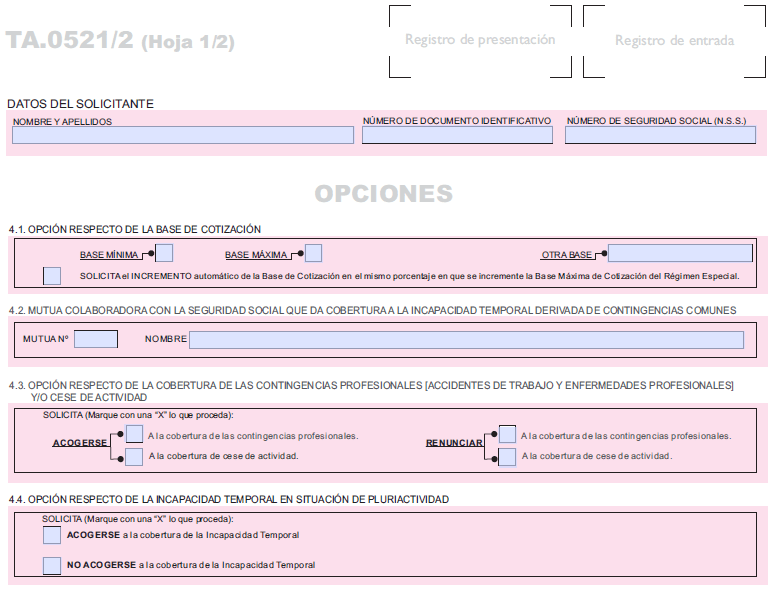Click the NOMBRE Y APELLIDOS field

point(183,135)
